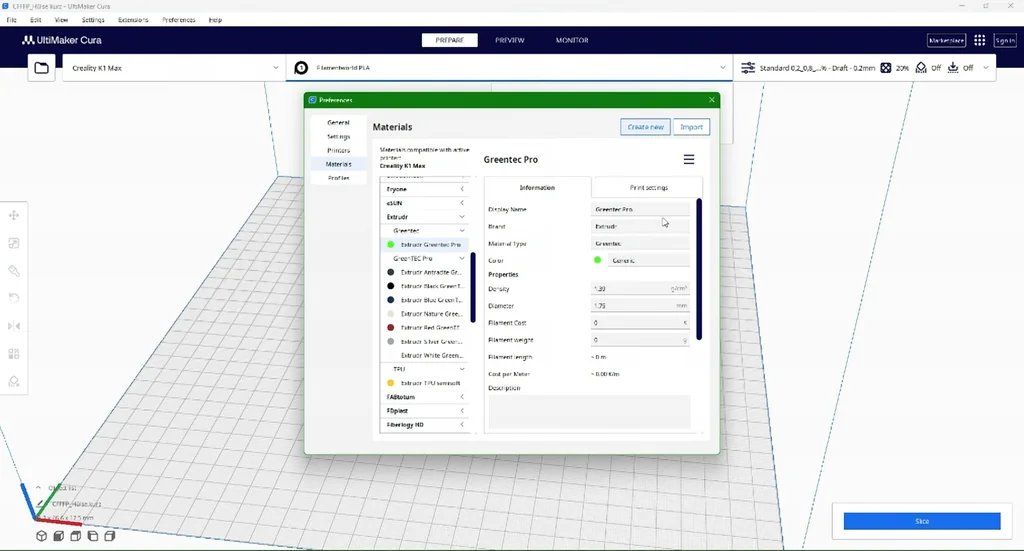1024x551 pixels.
Task: Switch to right view cube icon
Action: (x=110, y=536)
